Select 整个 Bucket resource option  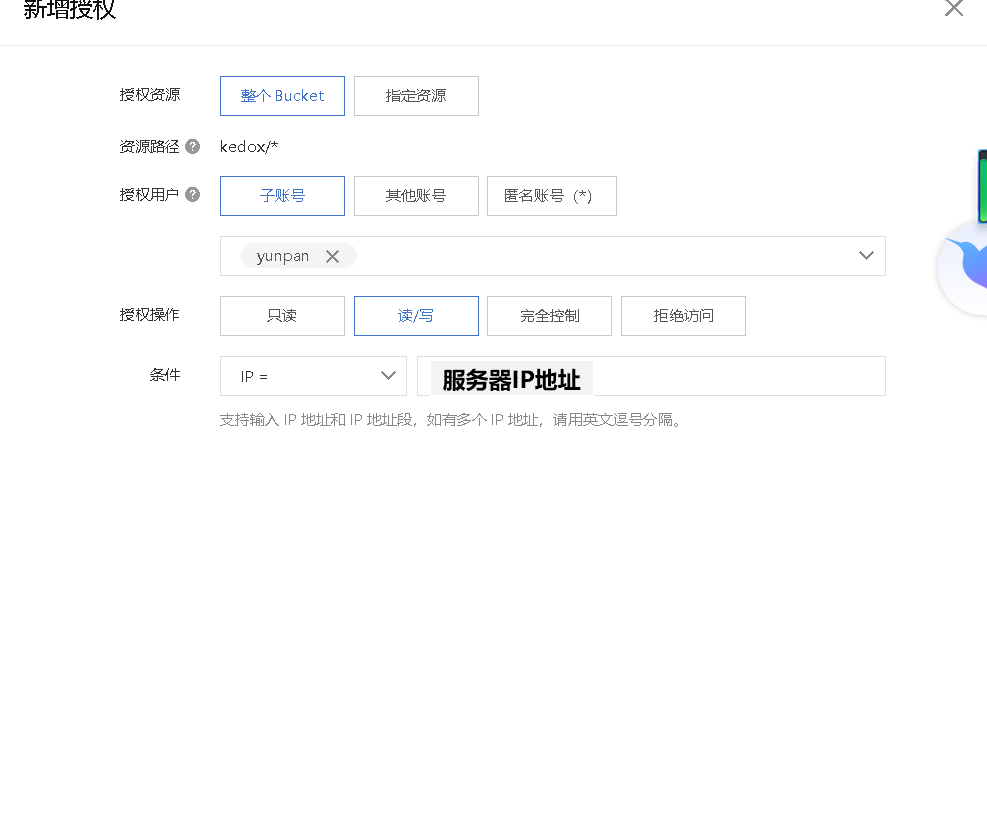(282, 96)
